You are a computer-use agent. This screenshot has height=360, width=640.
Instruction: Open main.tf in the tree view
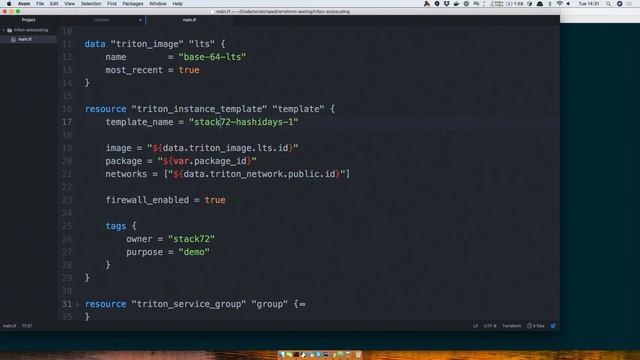(x=25, y=39)
